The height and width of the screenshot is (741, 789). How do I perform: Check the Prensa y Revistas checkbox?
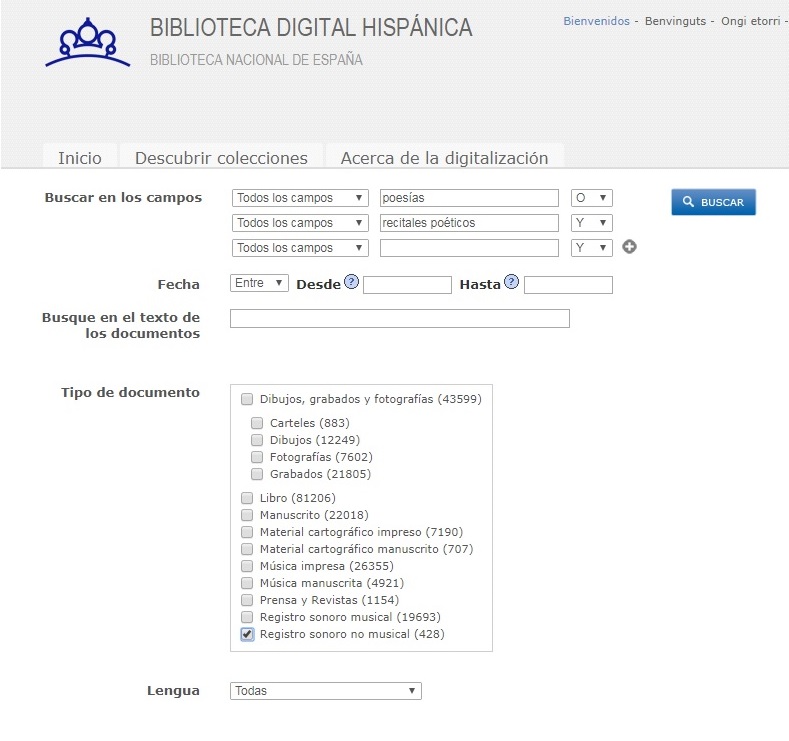[x=247, y=600]
